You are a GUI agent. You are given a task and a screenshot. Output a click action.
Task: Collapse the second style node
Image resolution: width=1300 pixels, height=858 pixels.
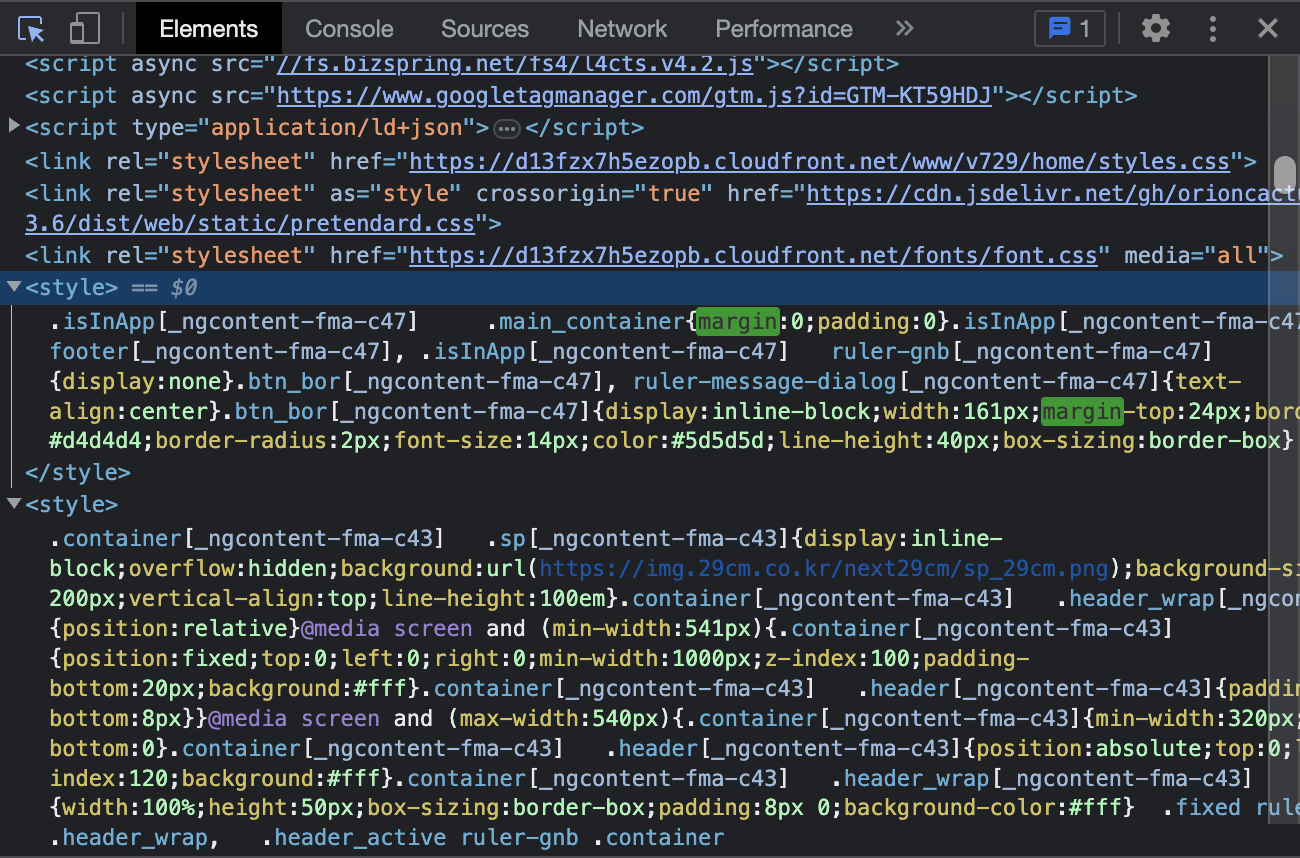click(x=14, y=503)
